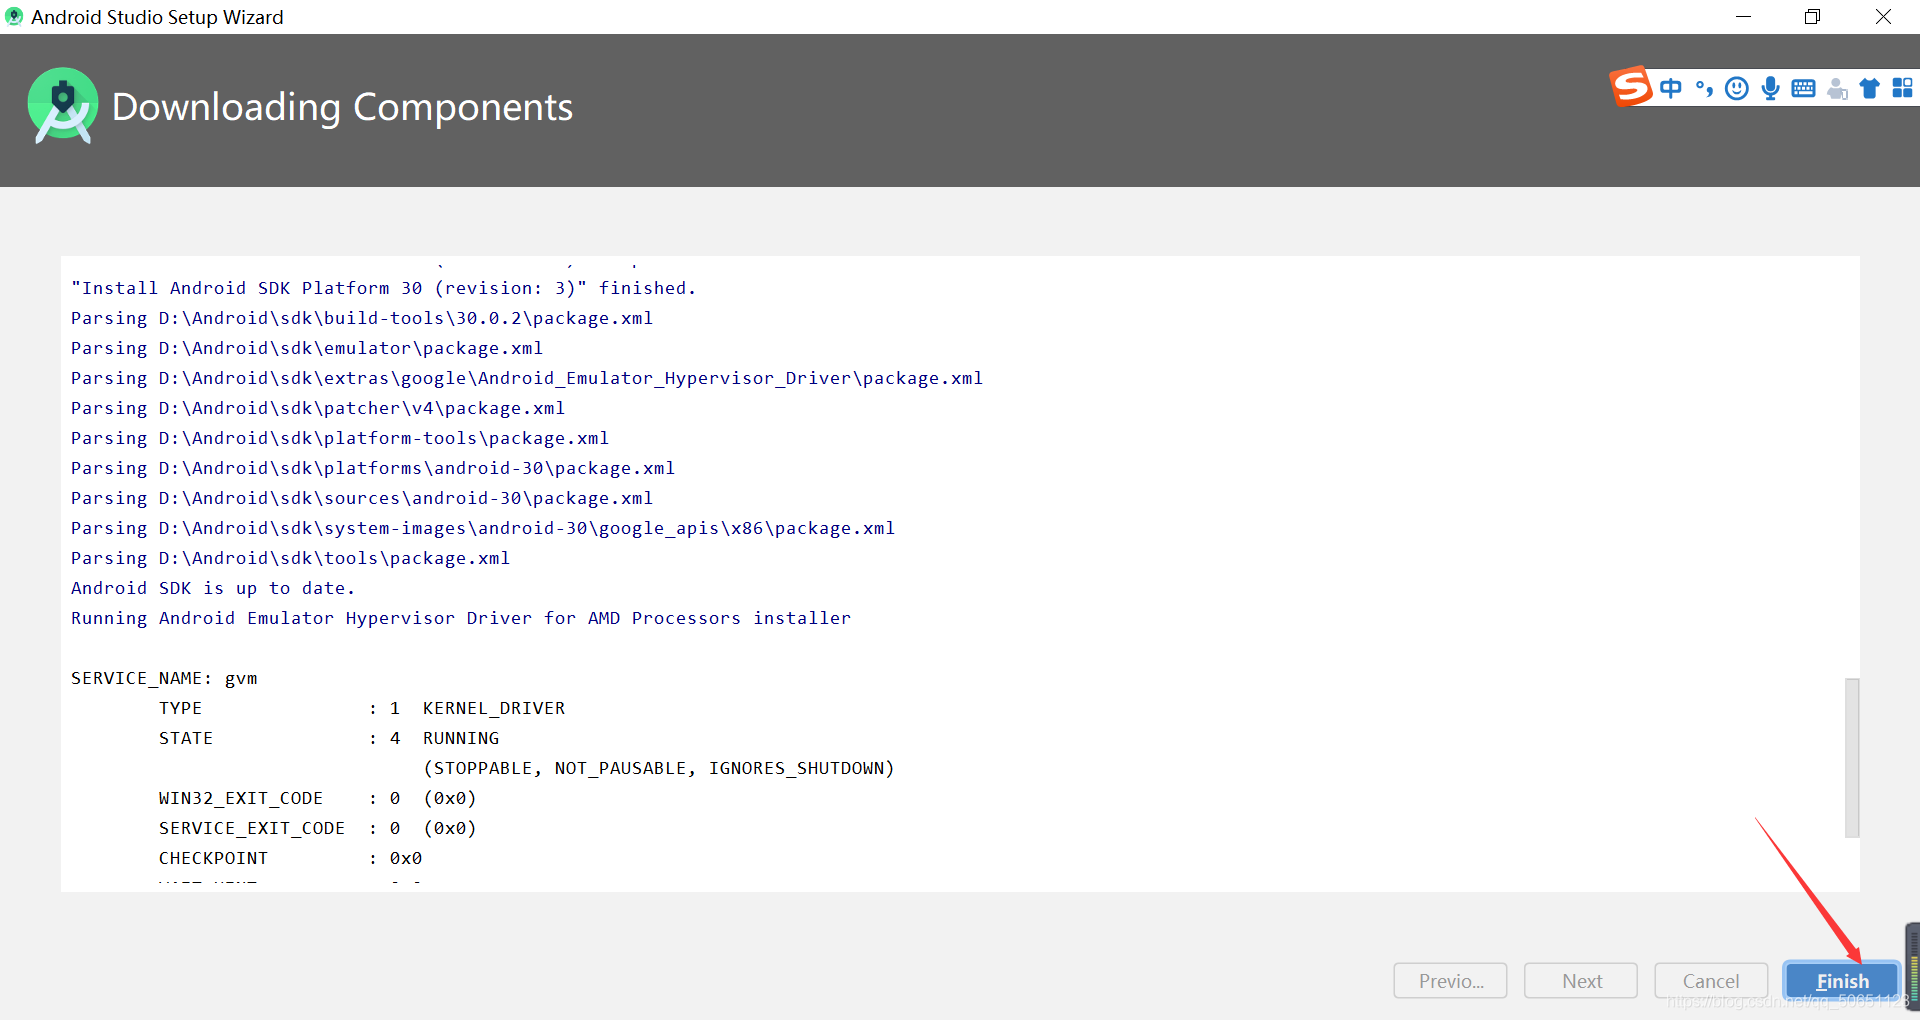The width and height of the screenshot is (1920, 1020).
Task: Click the 'STATE : 4 RUNNING' line
Action: pyautogui.click(x=329, y=738)
